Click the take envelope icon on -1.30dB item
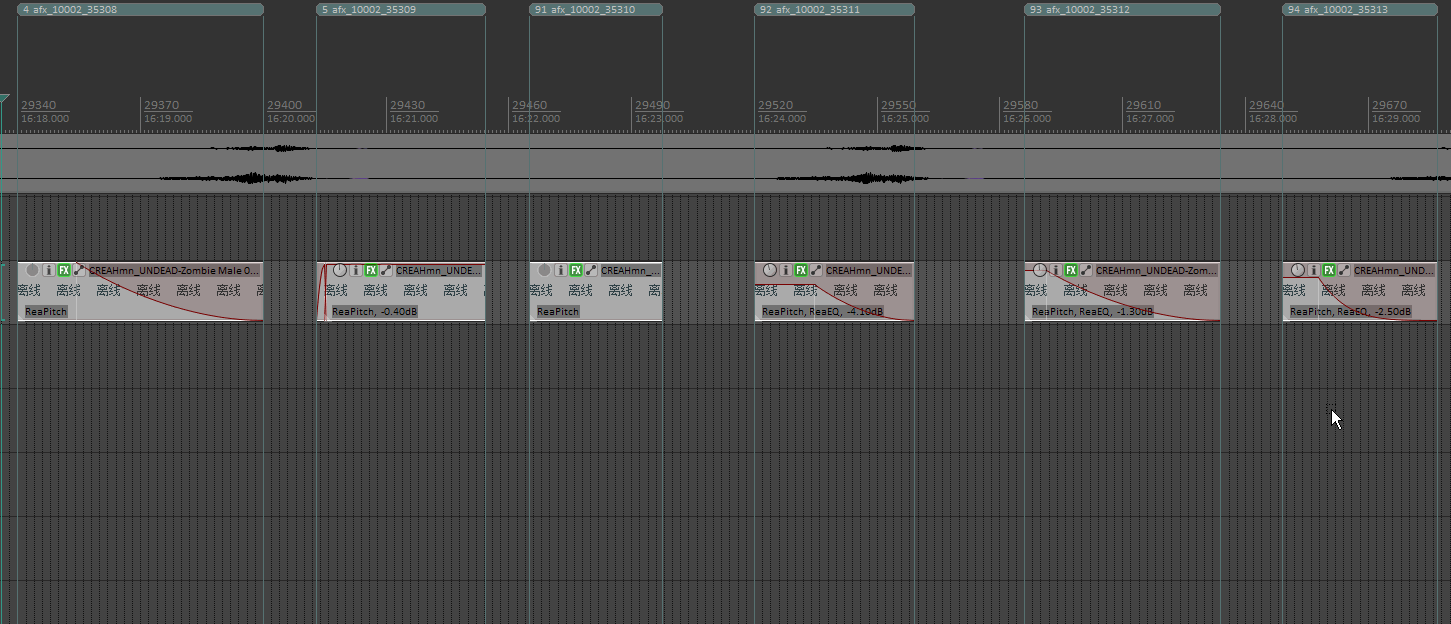Image resolution: width=1451 pixels, height=624 pixels. click(1086, 270)
